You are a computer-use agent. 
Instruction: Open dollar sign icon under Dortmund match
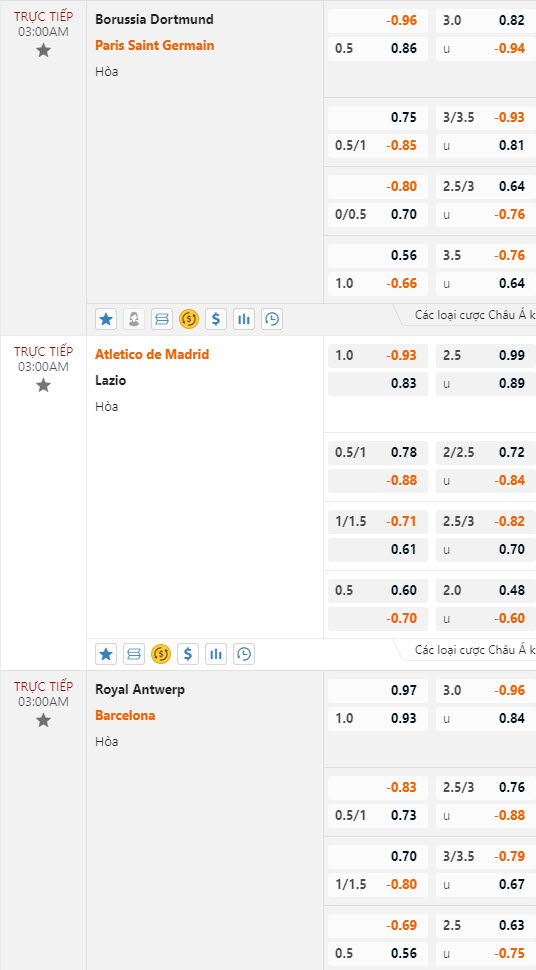pyautogui.click(x=216, y=319)
